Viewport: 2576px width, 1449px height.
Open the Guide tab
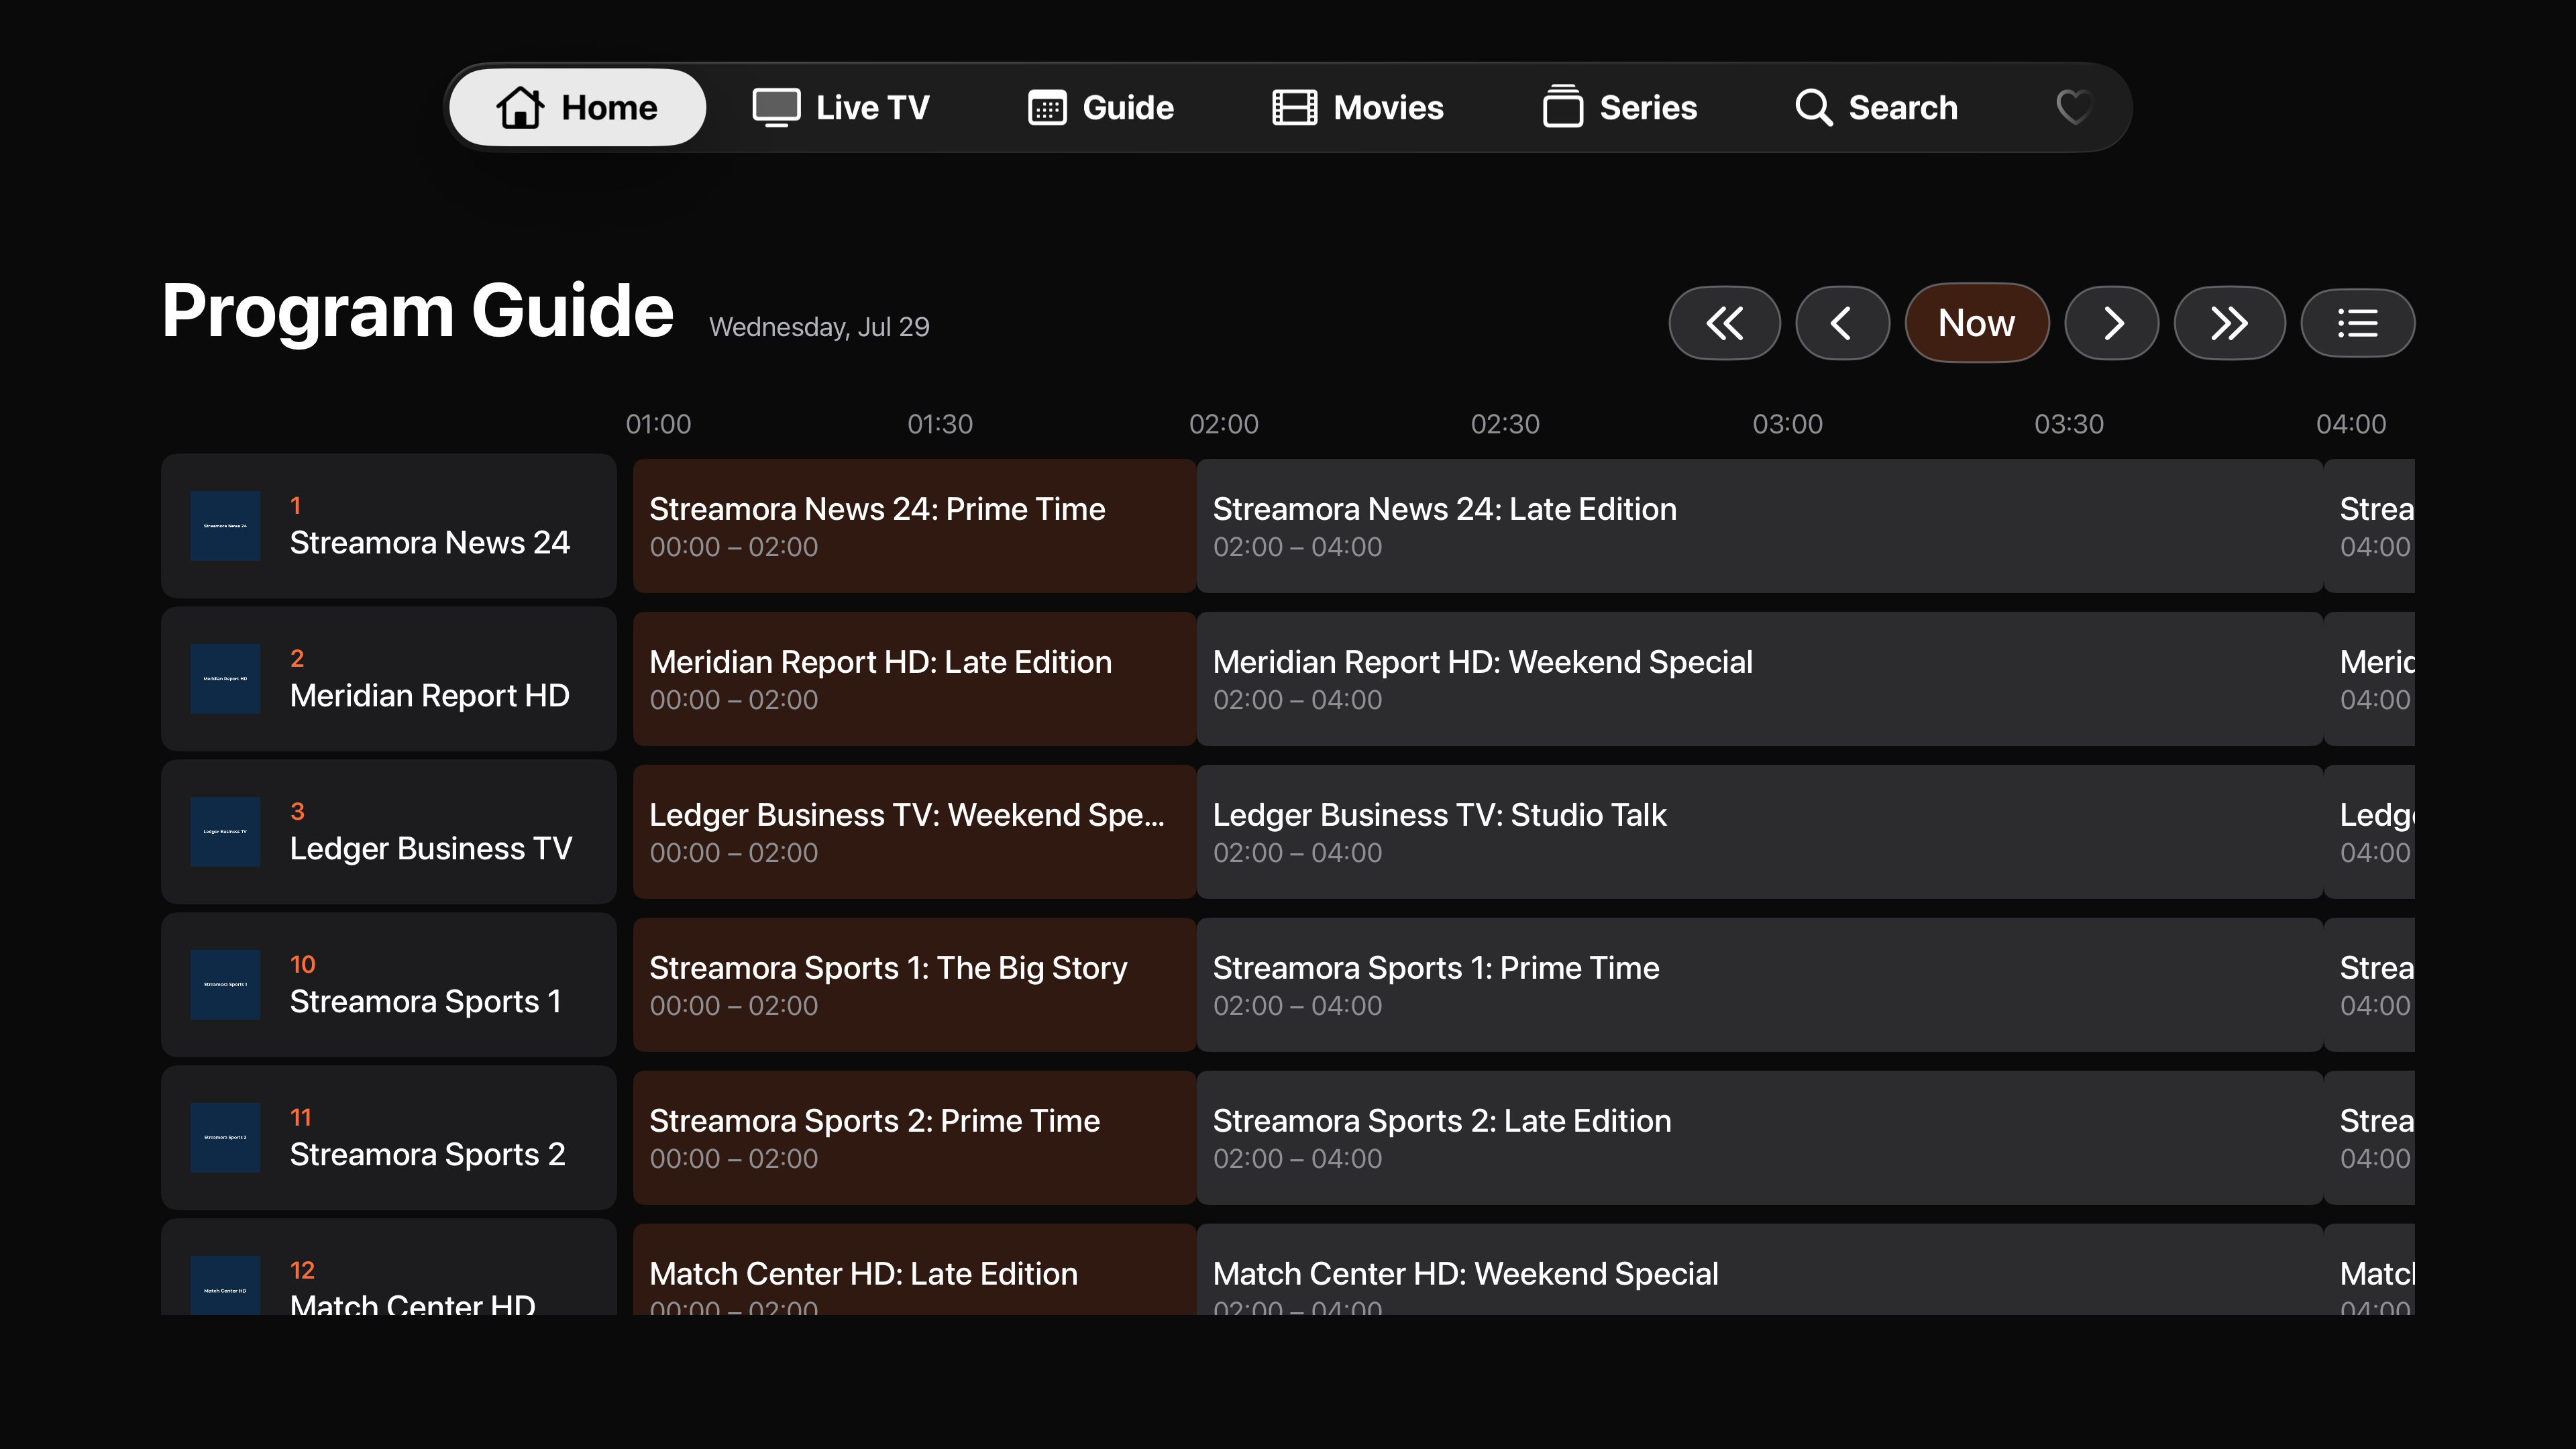tap(1101, 107)
